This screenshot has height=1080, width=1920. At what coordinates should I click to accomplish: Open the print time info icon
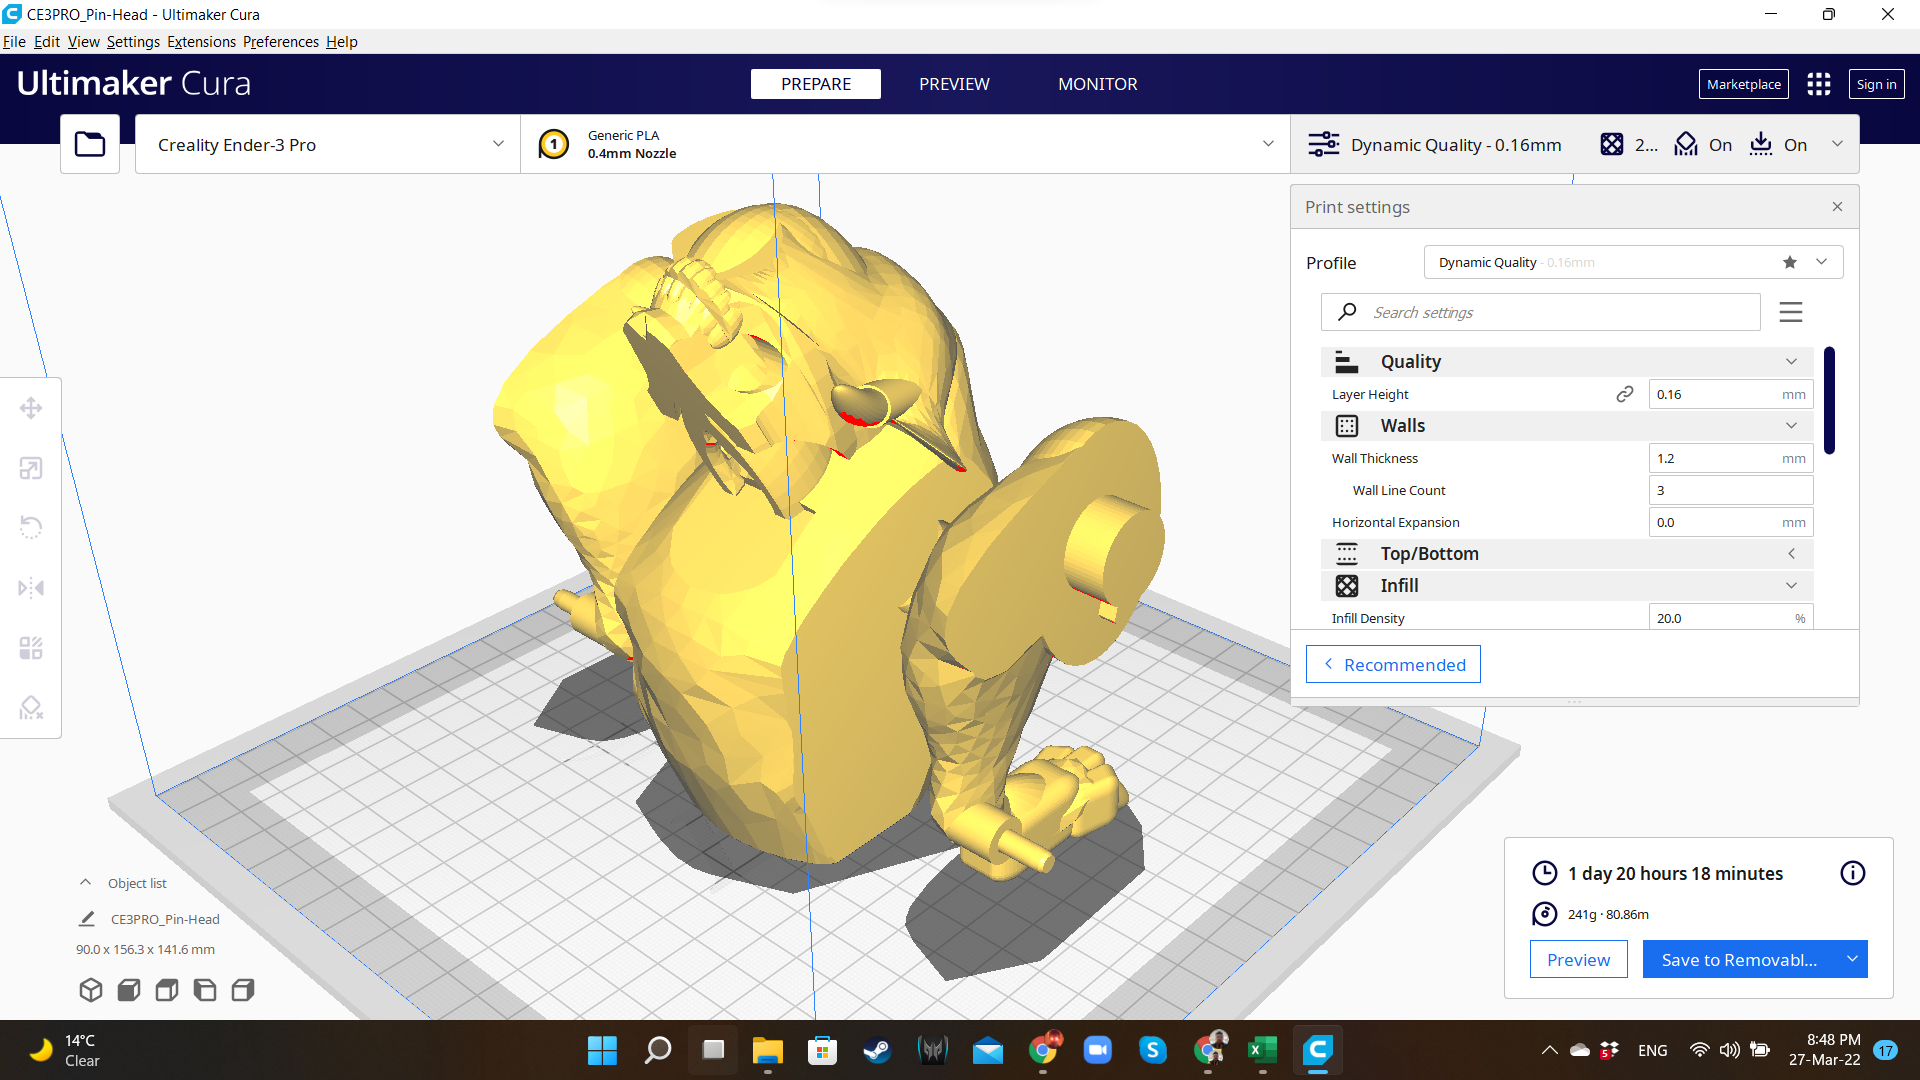[x=1852, y=873]
